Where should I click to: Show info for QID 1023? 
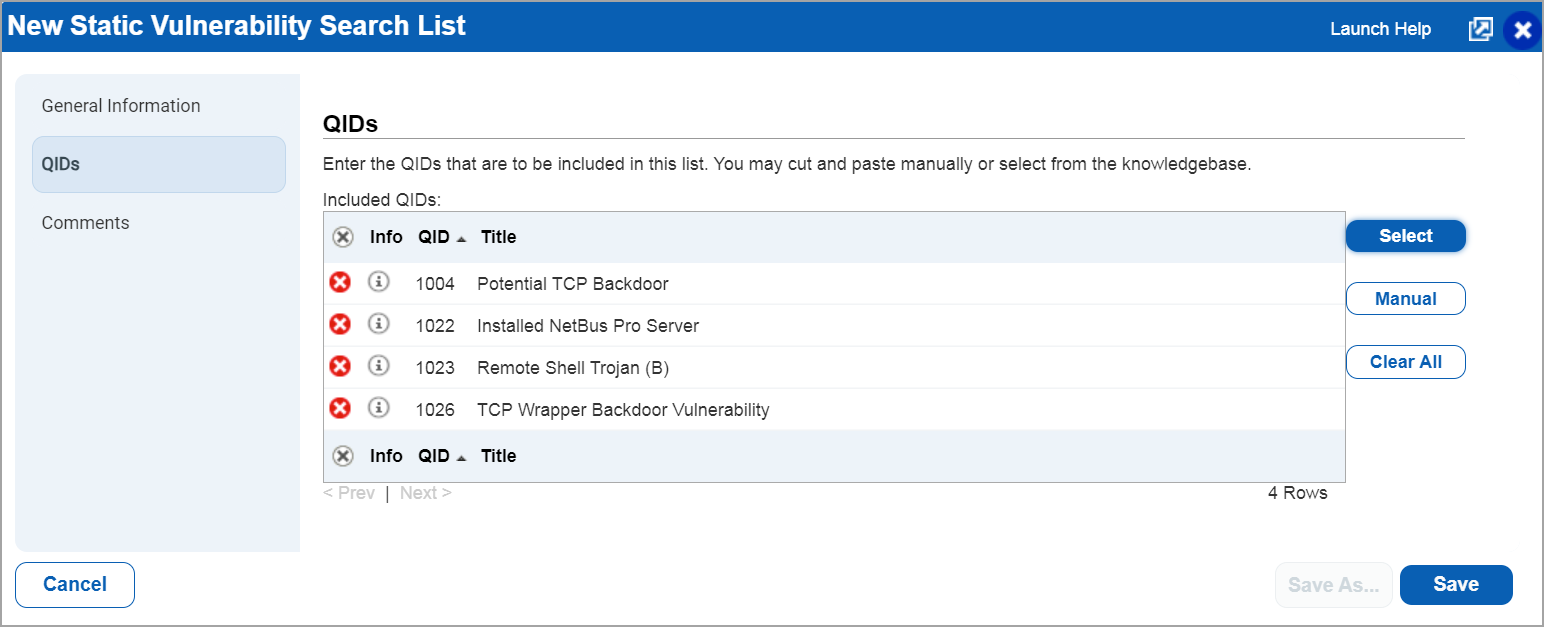click(378, 366)
